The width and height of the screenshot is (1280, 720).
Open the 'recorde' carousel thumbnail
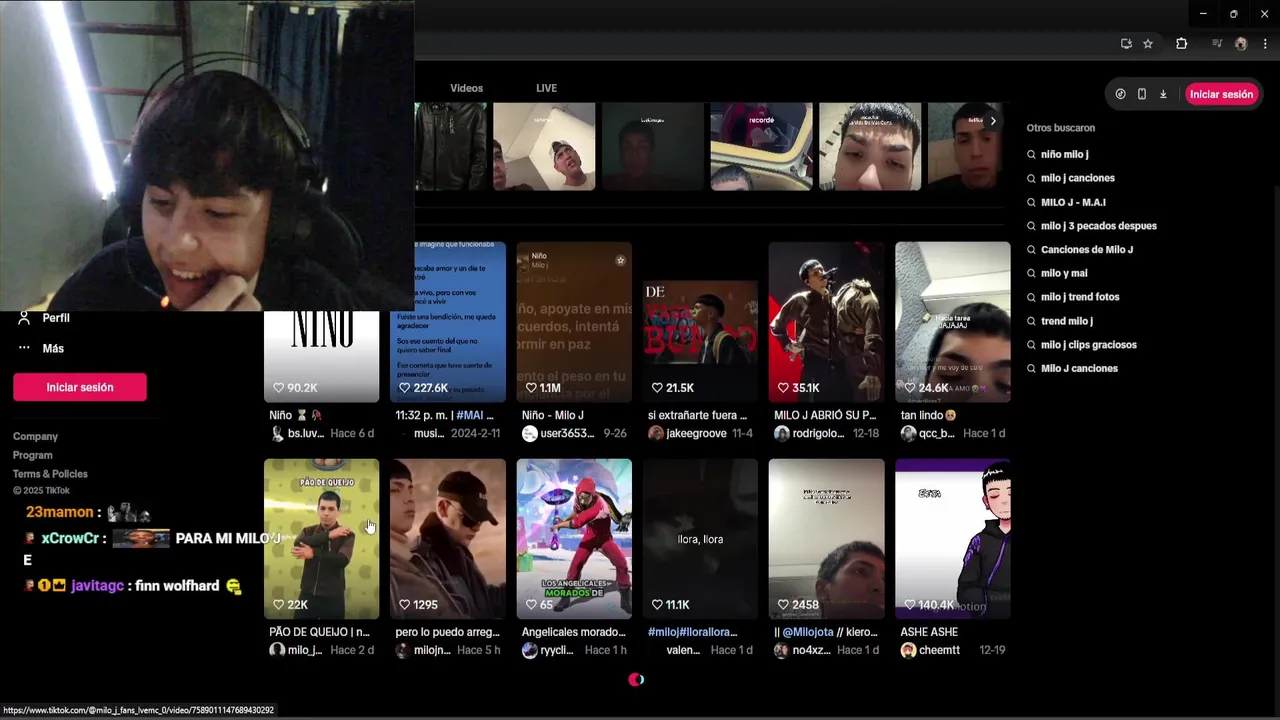pos(761,146)
